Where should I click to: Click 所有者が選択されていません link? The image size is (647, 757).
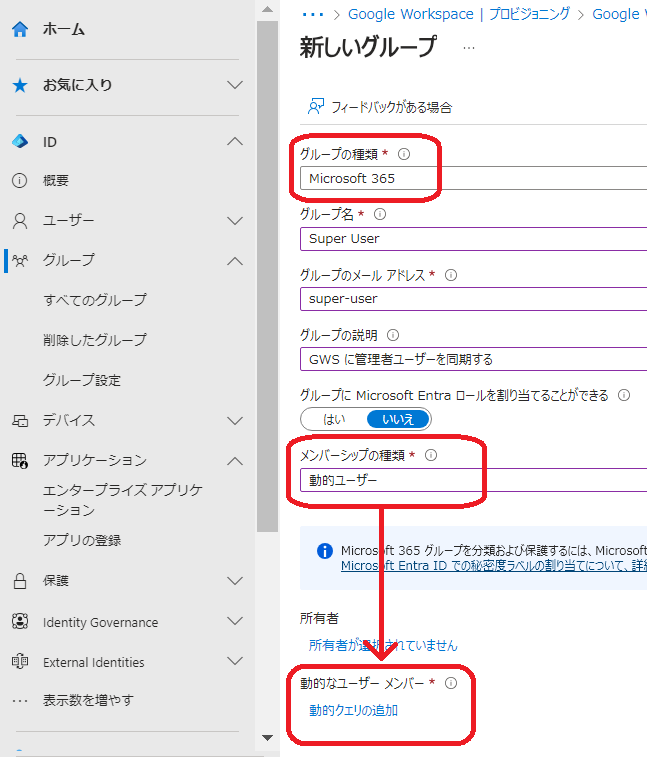[x=383, y=645]
